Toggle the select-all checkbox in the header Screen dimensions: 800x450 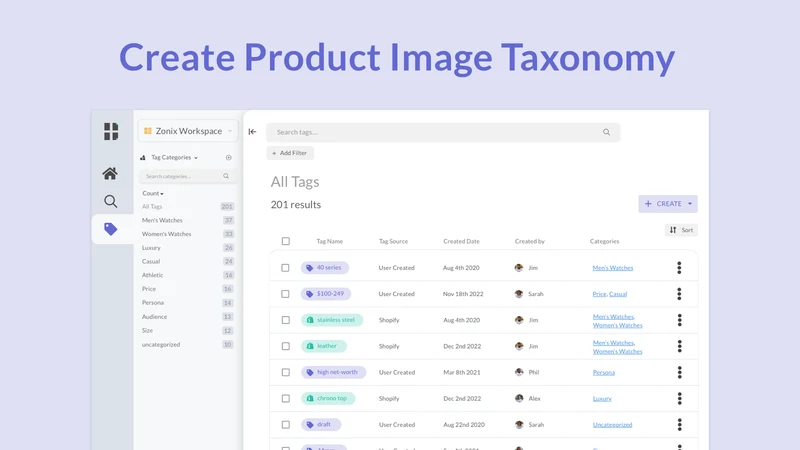click(x=286, y=241)
